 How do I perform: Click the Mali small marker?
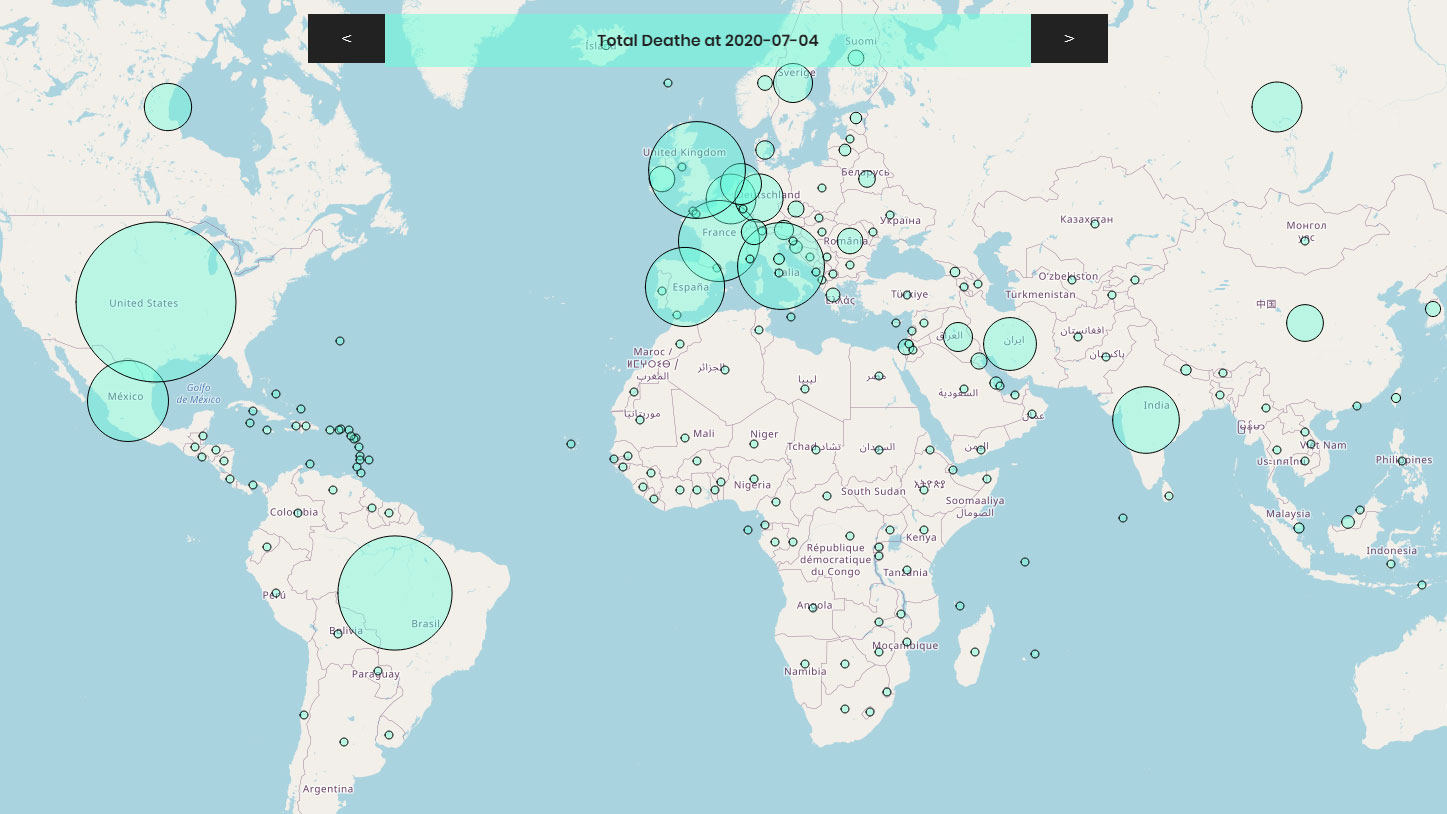[x=685, y=437]
